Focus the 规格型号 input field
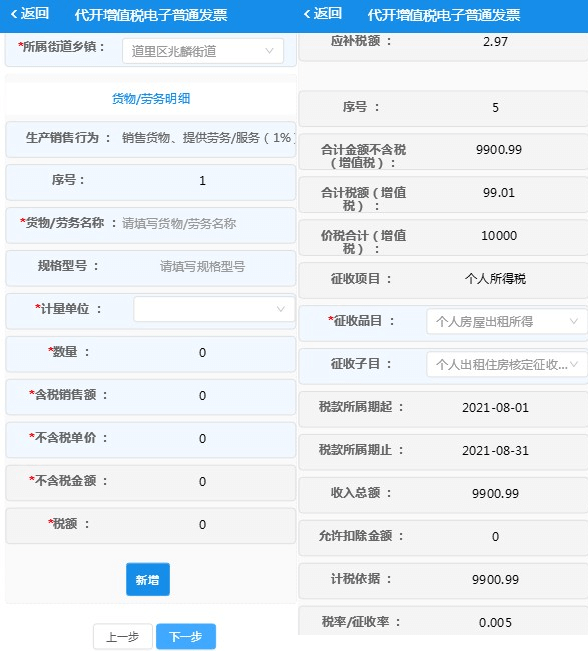This screenshot has height=658, width=588. click(202, 266)
